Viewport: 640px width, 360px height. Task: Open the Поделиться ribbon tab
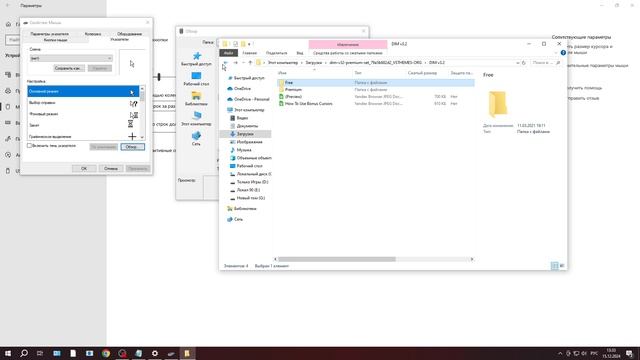coord(276,53)
